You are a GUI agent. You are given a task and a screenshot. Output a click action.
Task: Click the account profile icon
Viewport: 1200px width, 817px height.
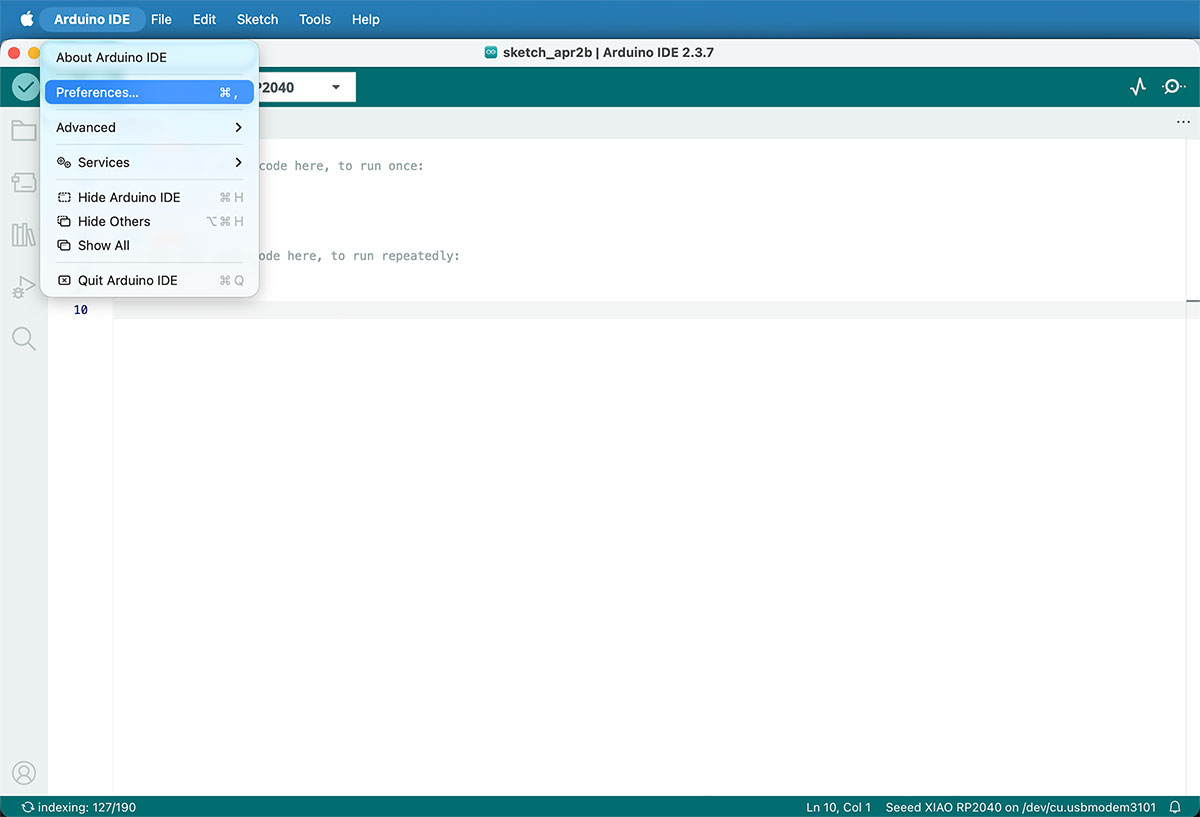click(x=23, y=773)
